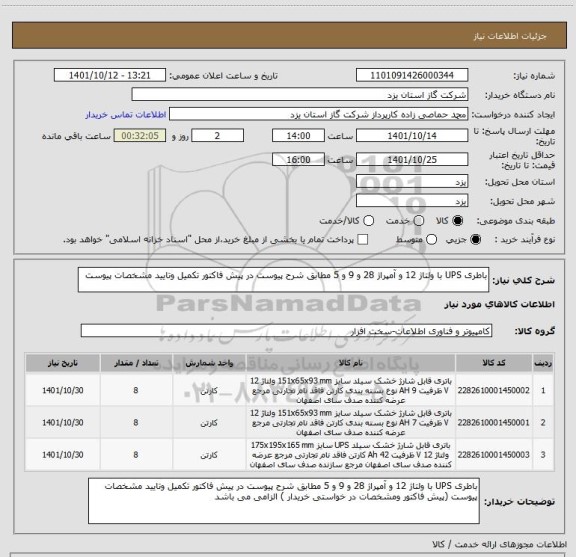Click the تعداد / مقدار column header
Screen dimensions: 576x557
click(x=136, y=363)
